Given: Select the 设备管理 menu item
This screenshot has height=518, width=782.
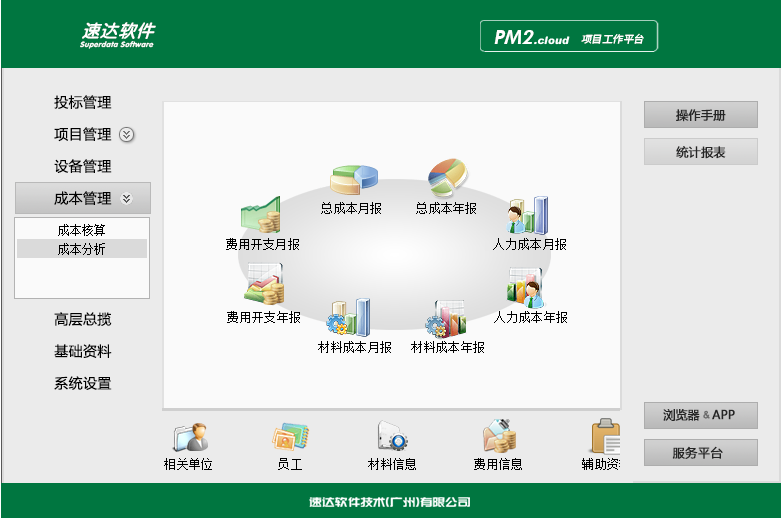Looking at the screenshot, I should click(x=83, y=167).
